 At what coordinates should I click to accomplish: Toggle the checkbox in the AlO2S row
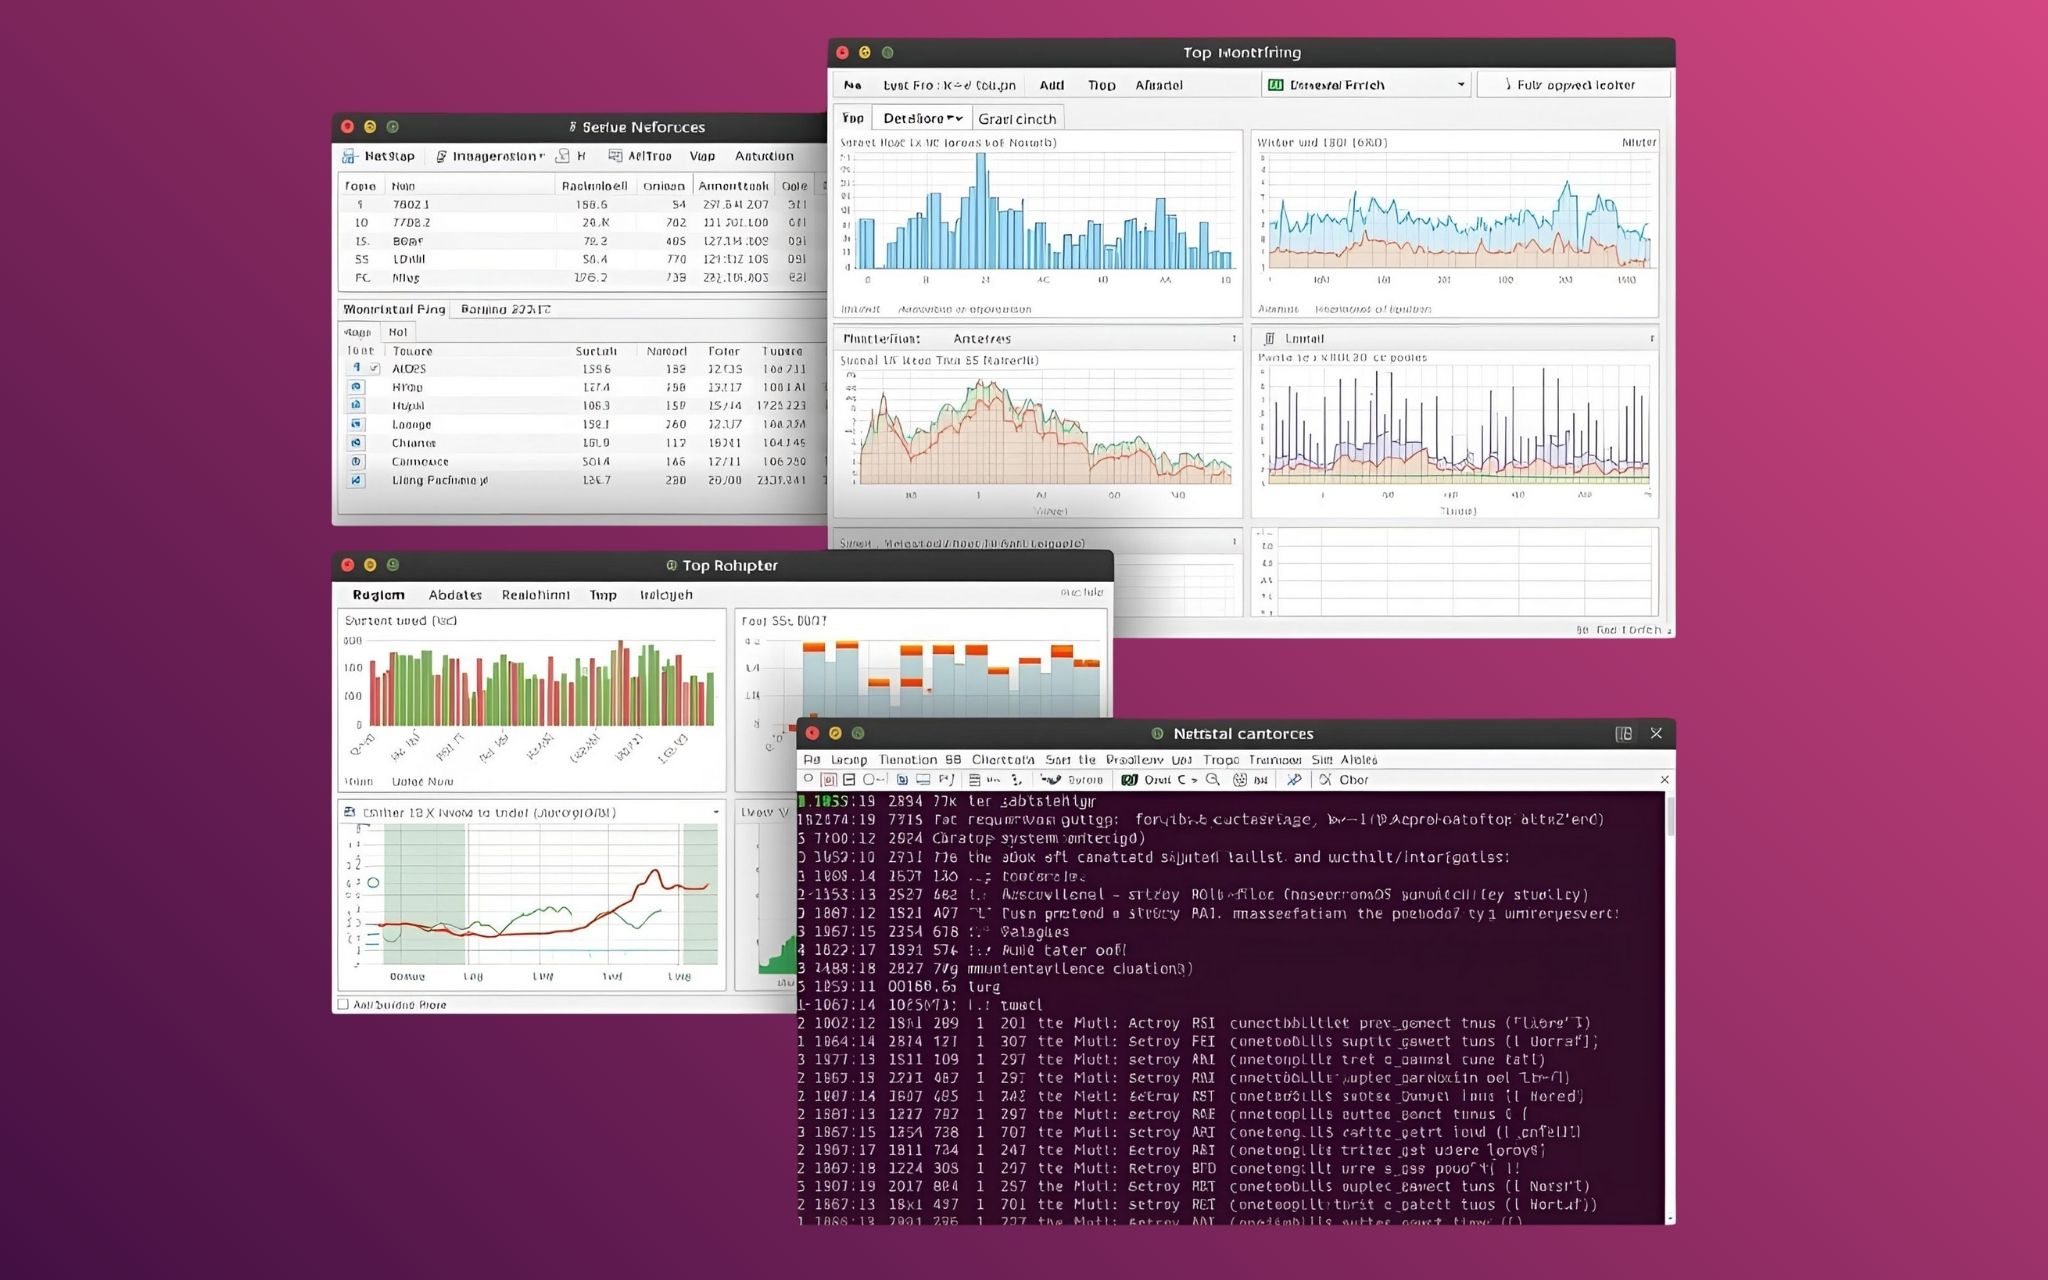click(375, 369)
